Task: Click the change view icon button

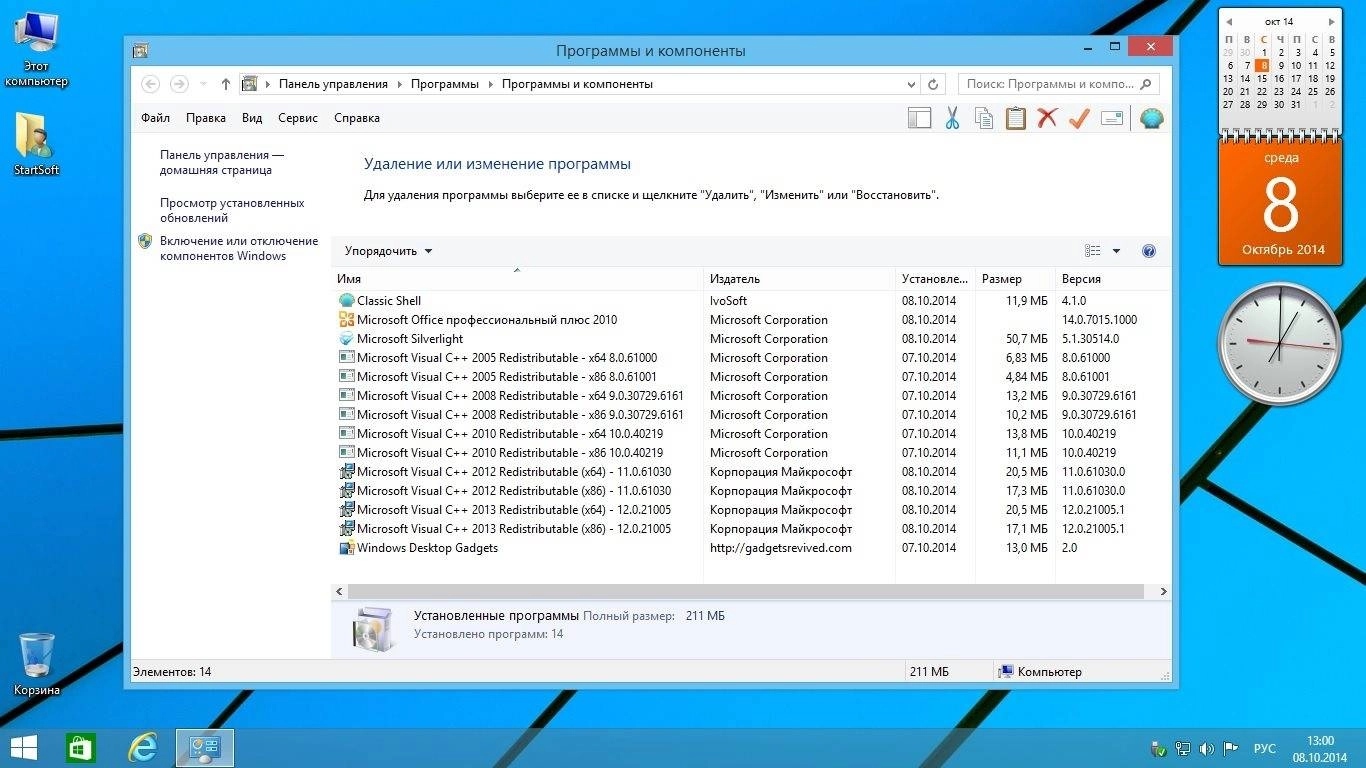Action: pyautogui.click(x=1093, y=251)
